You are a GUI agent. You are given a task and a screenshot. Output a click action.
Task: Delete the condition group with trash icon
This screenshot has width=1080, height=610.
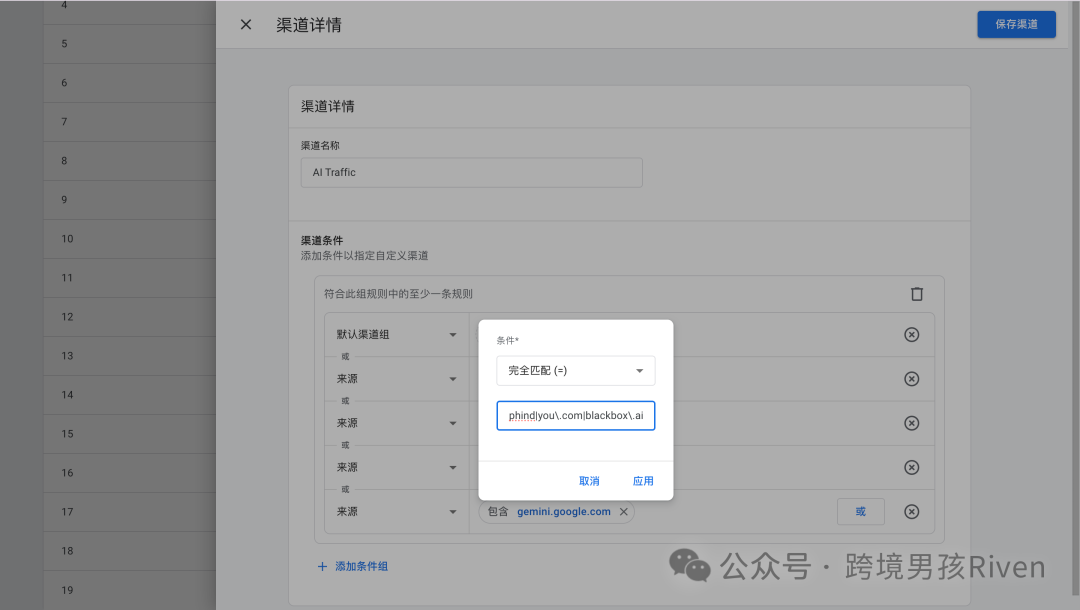(x=917, y=294)
